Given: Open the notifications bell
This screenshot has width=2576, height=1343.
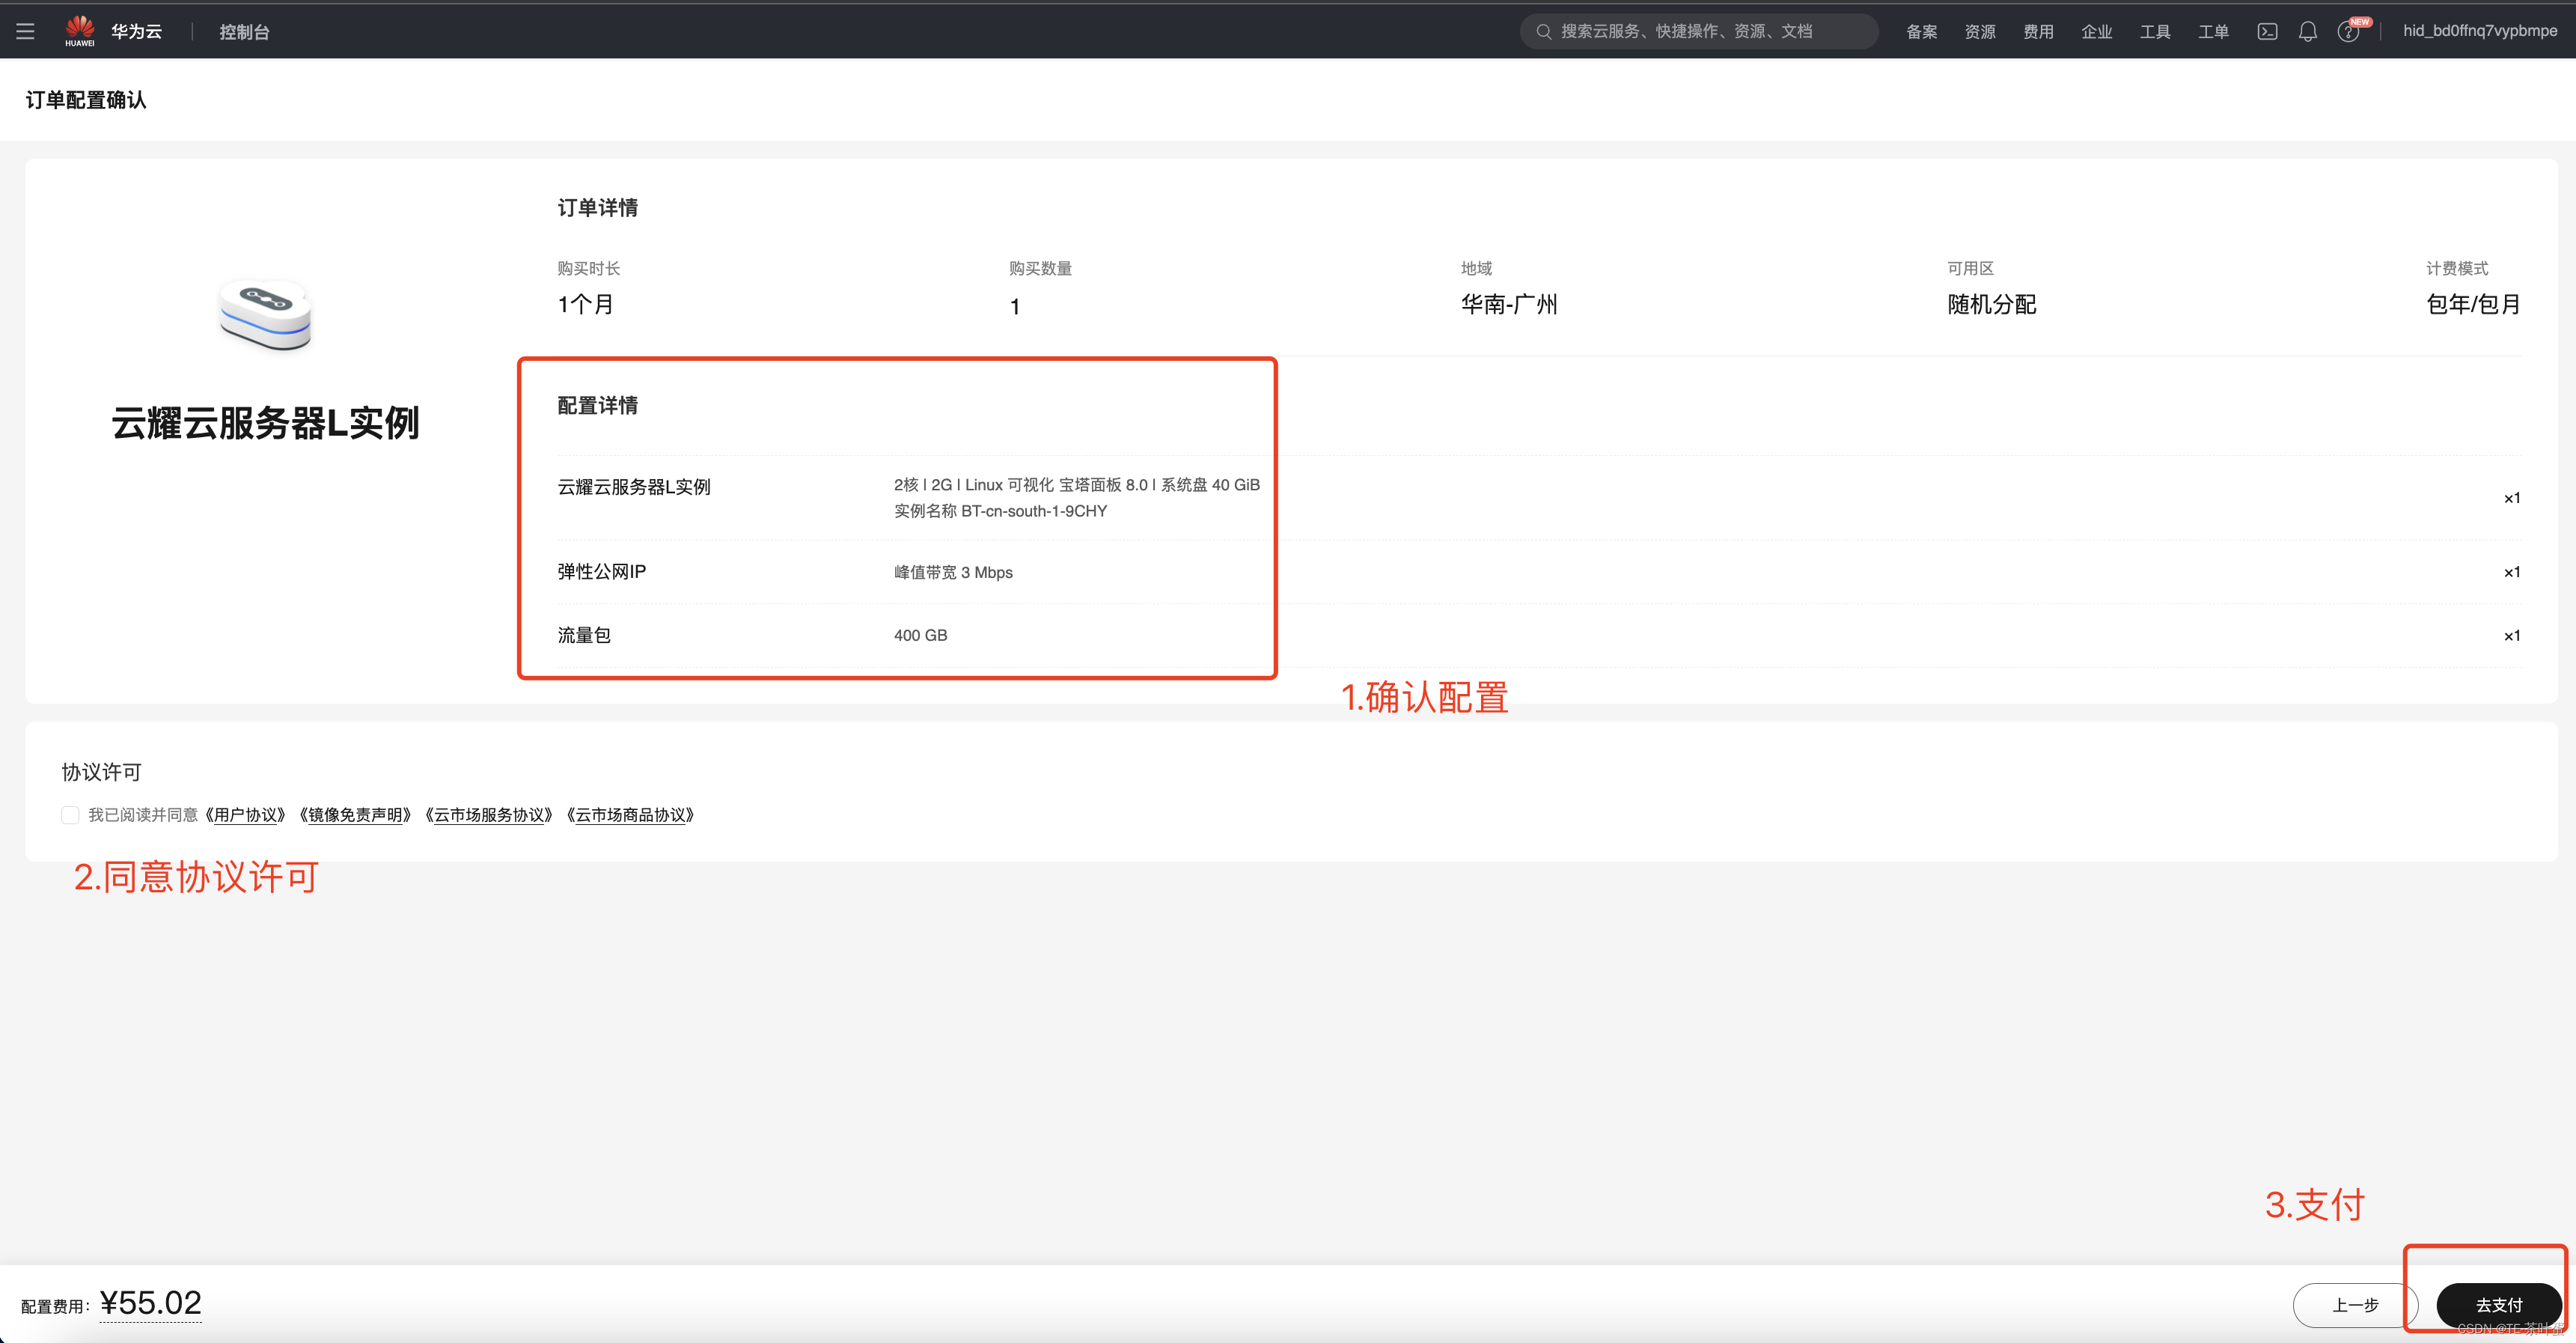Looking at the screenshot, I should coord(2308,32).
